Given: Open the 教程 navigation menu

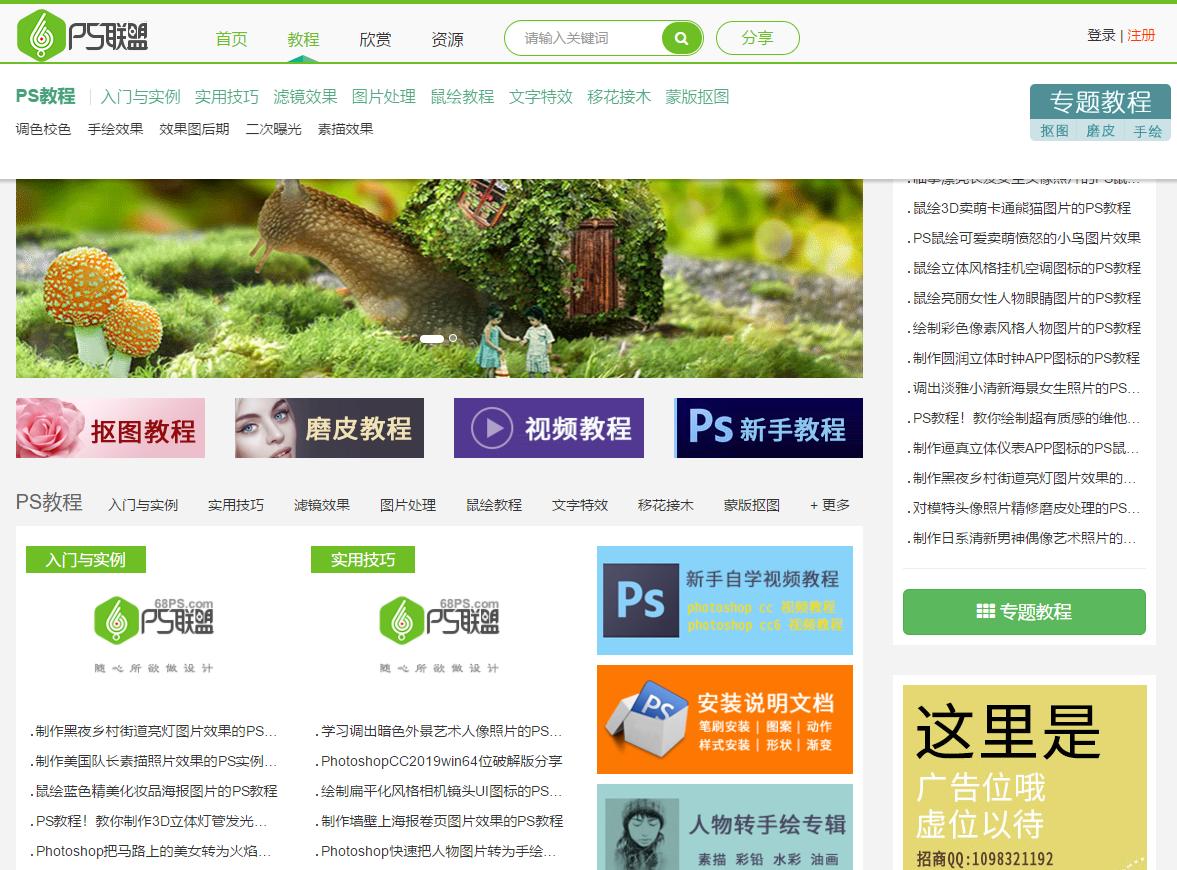Looking at the screenshot, I should tap(303, 40).
